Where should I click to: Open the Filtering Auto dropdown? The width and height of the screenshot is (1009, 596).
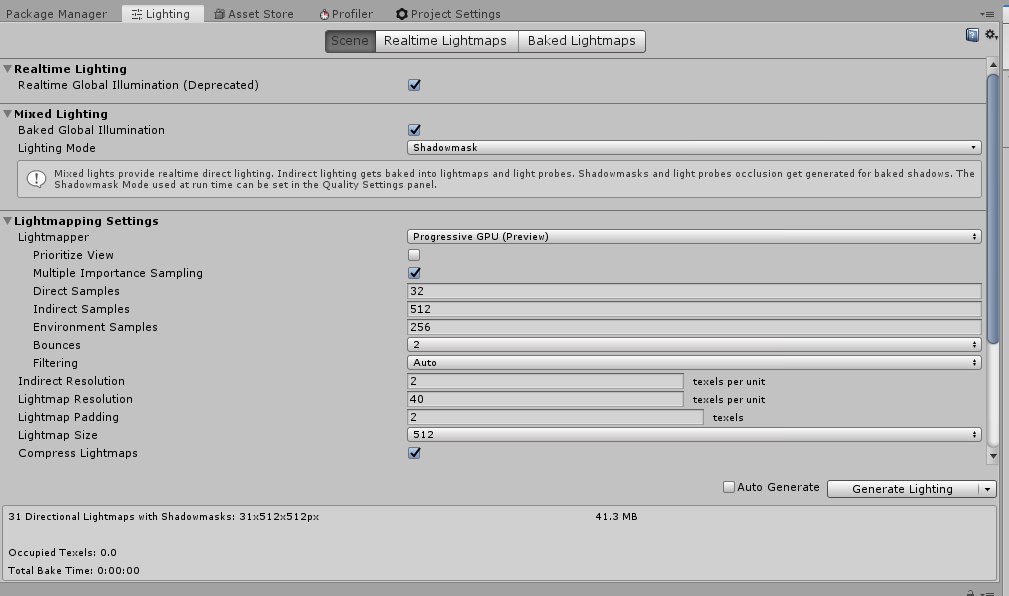694,362
